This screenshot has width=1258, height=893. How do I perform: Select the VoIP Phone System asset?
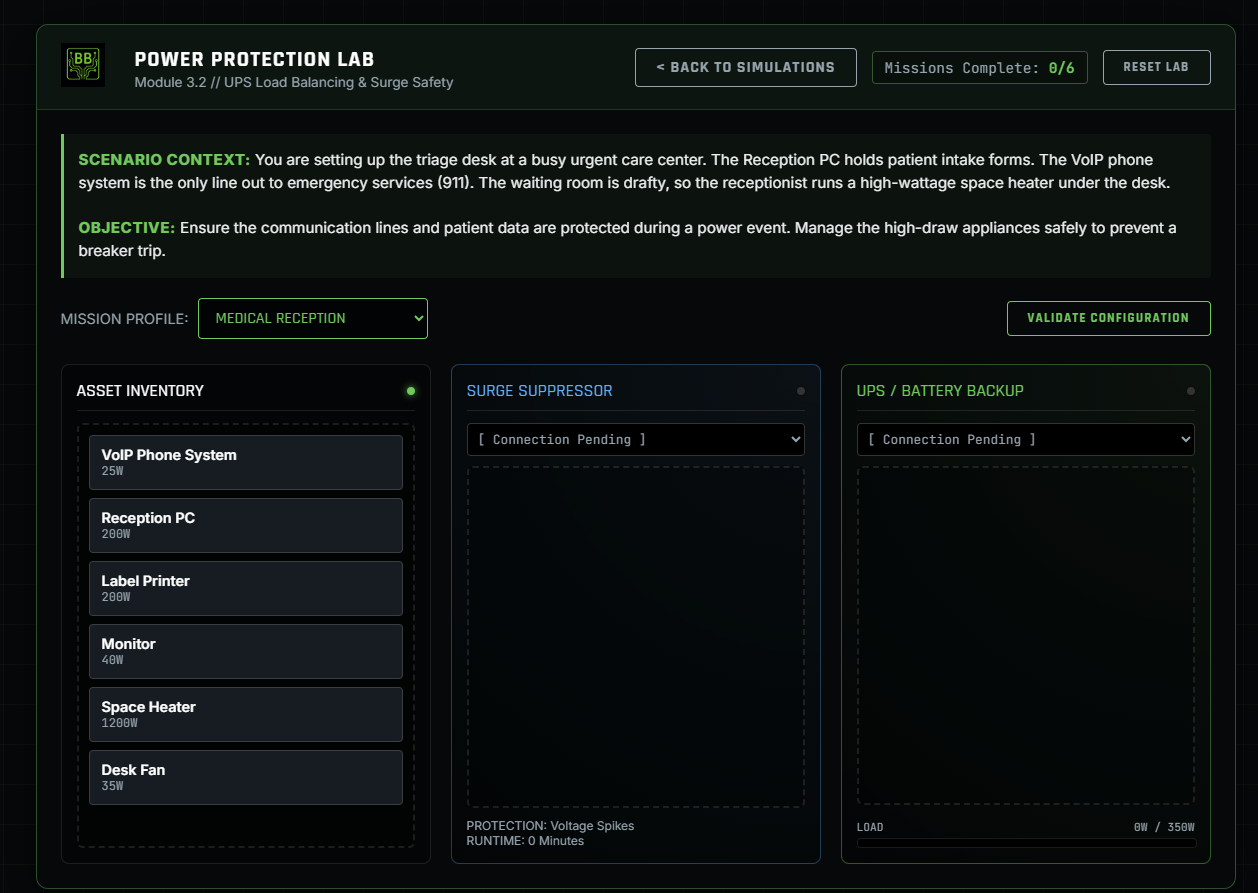pyautogui.click(x=245, y=462)
